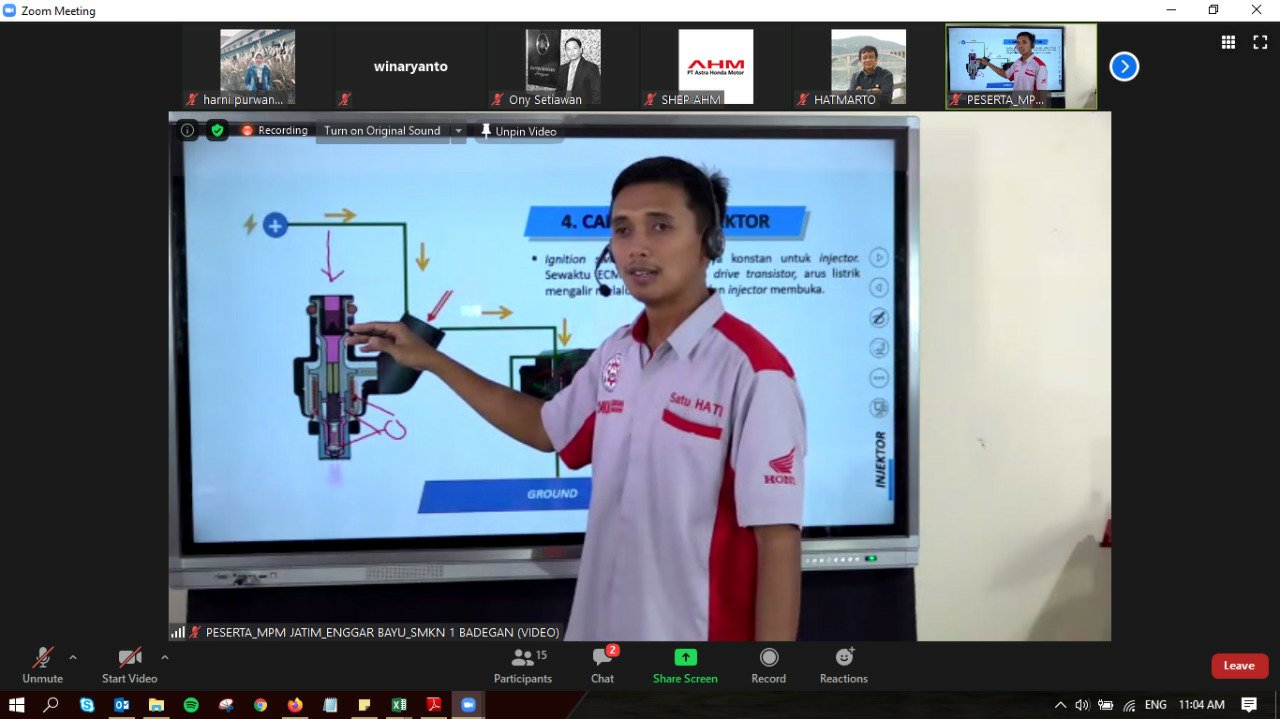The image size is (1280, 719).
Task: Open dropdown next to Turn on Original Sound
Action: pos(458,131)
